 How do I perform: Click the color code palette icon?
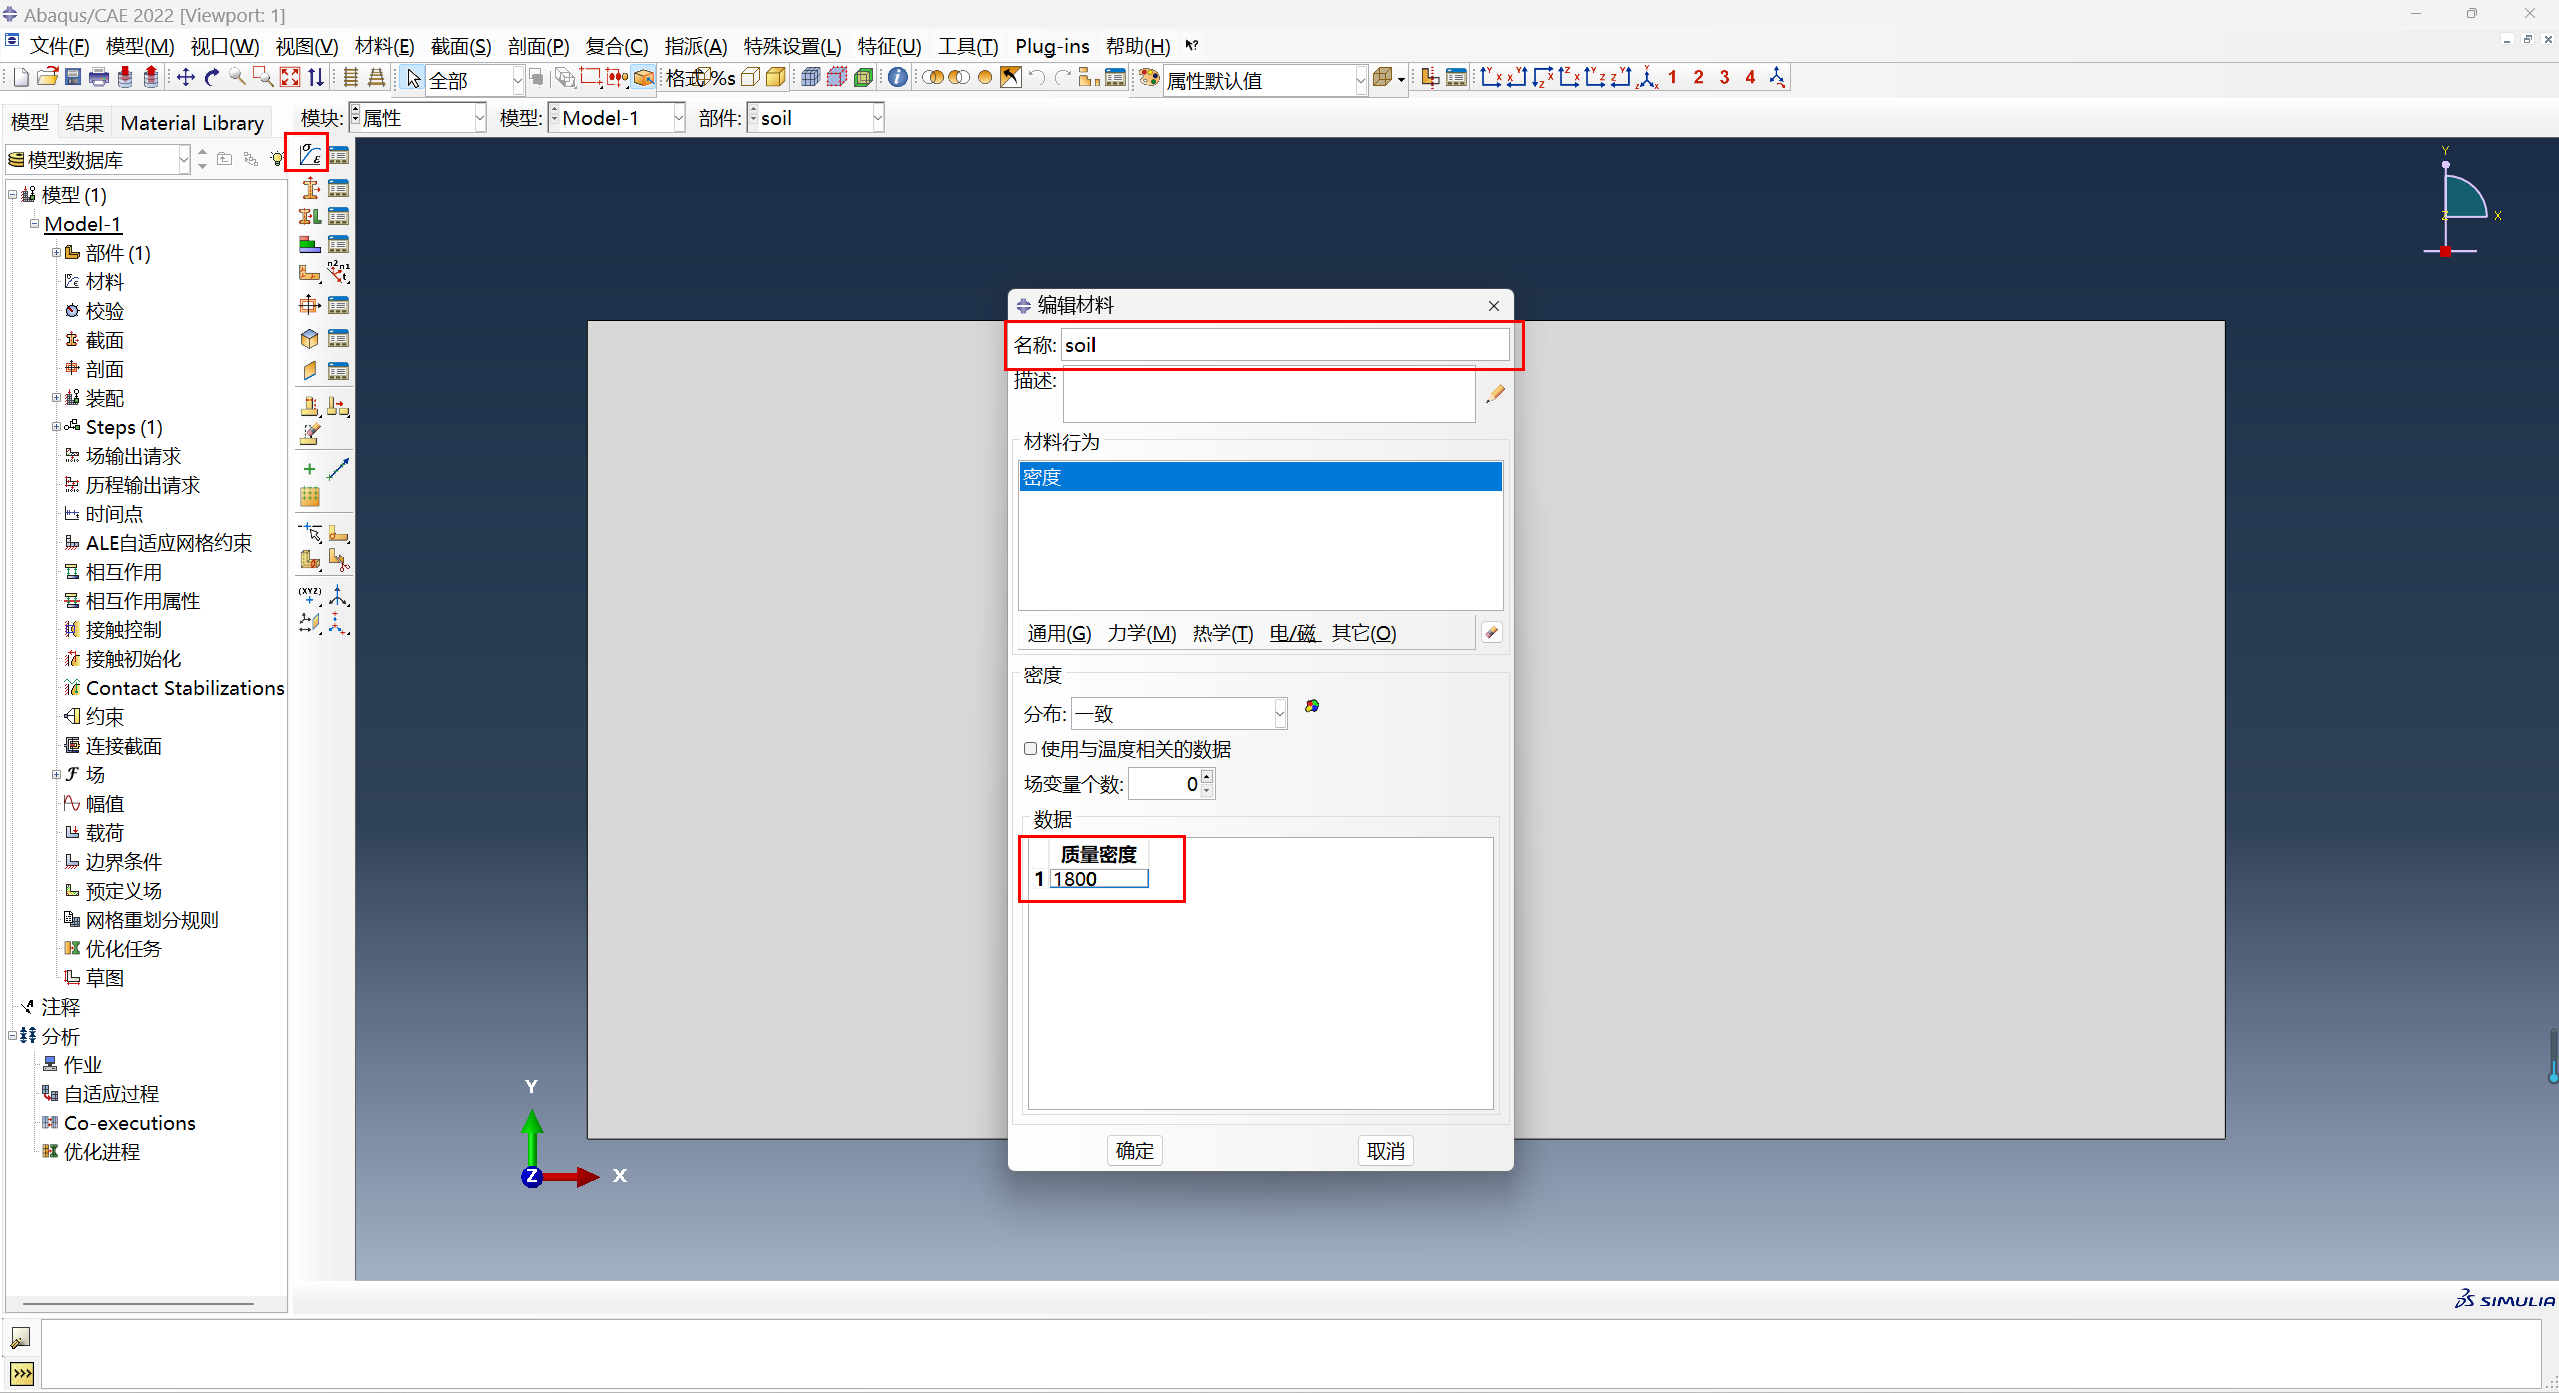click(1150, 78)
